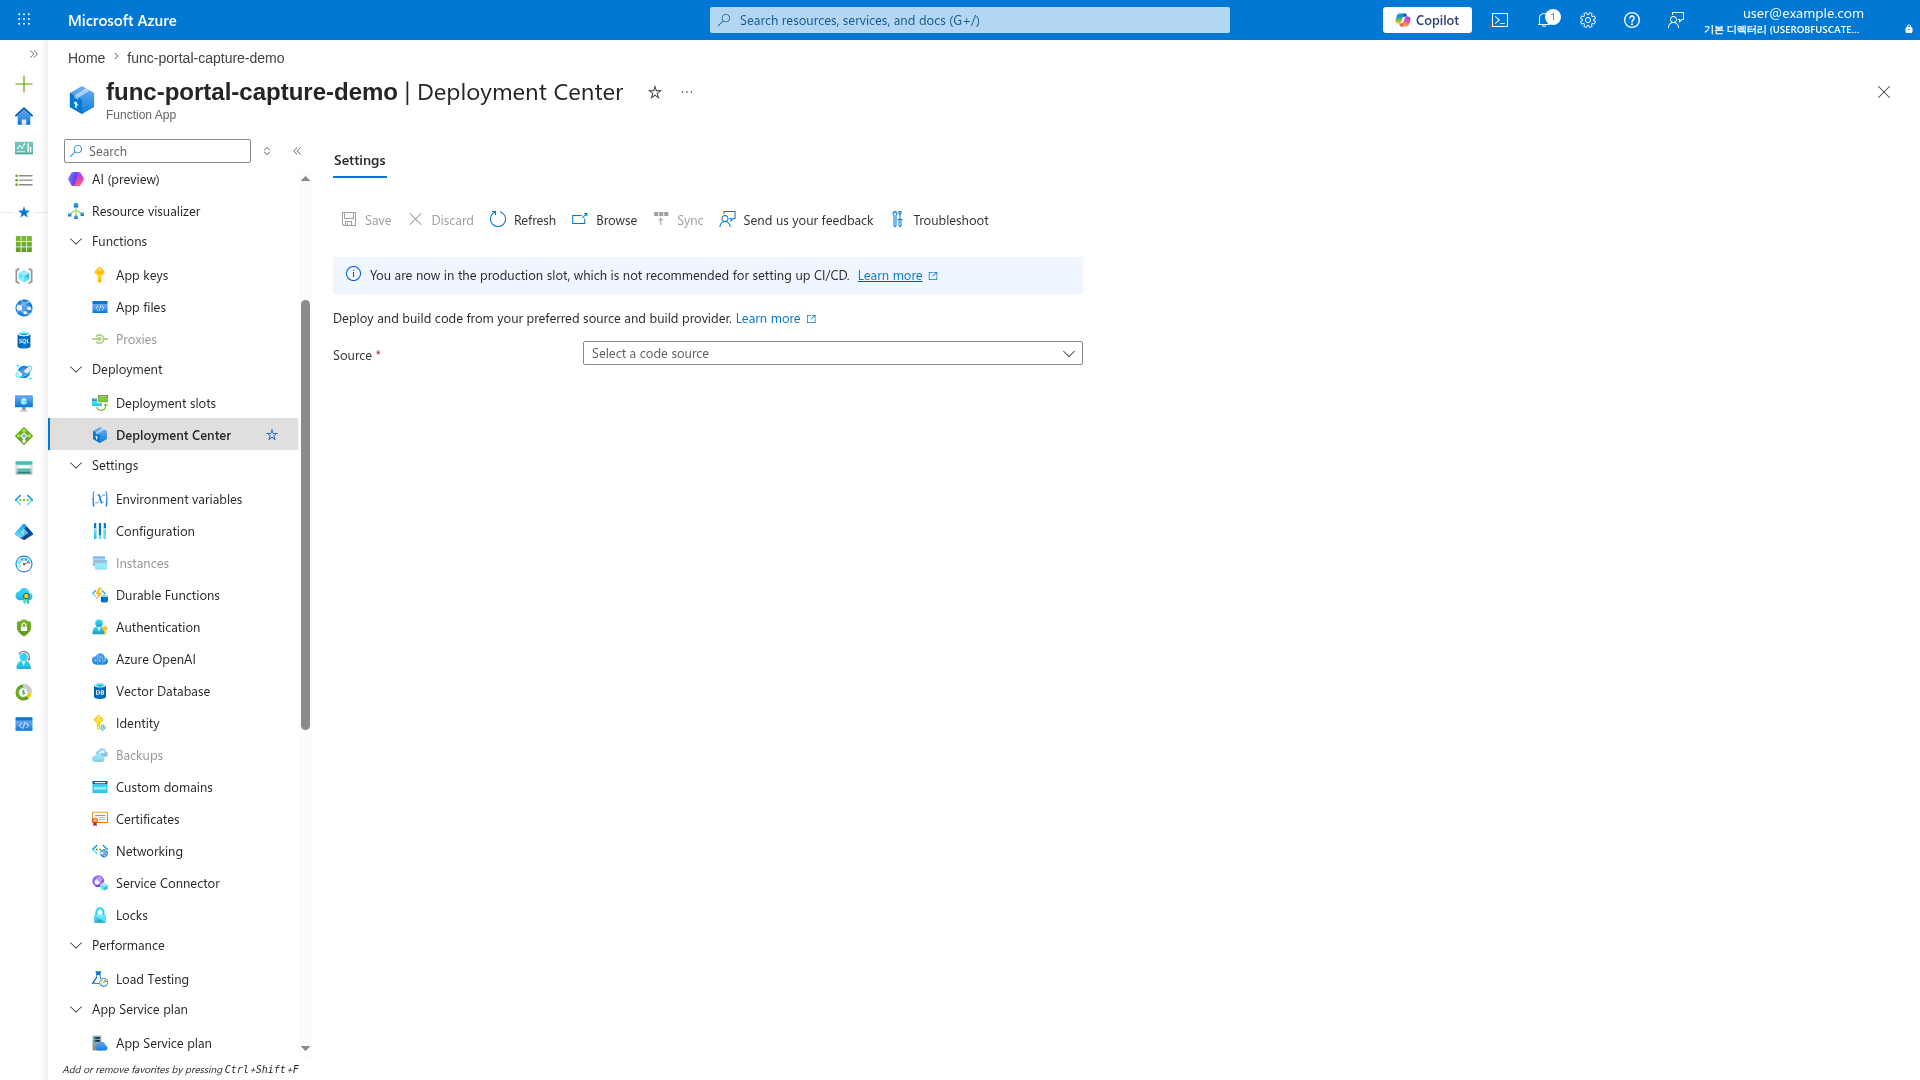Collapse the App Service plan group
1920x1080 pixels.
(76, 1009)
